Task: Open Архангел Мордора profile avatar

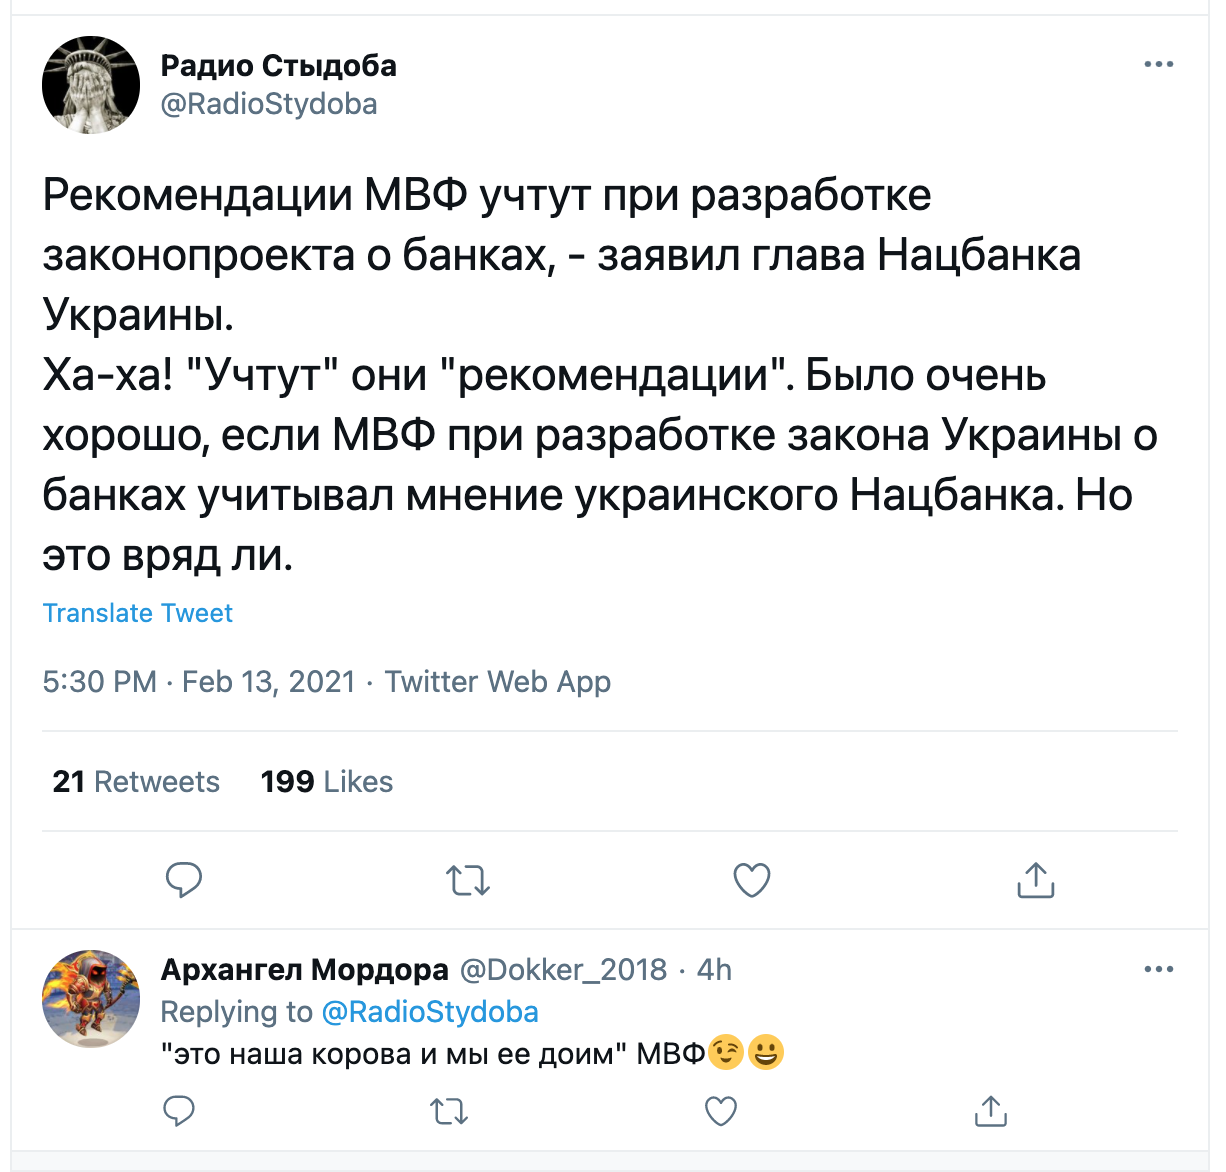Action: (91, 999)
